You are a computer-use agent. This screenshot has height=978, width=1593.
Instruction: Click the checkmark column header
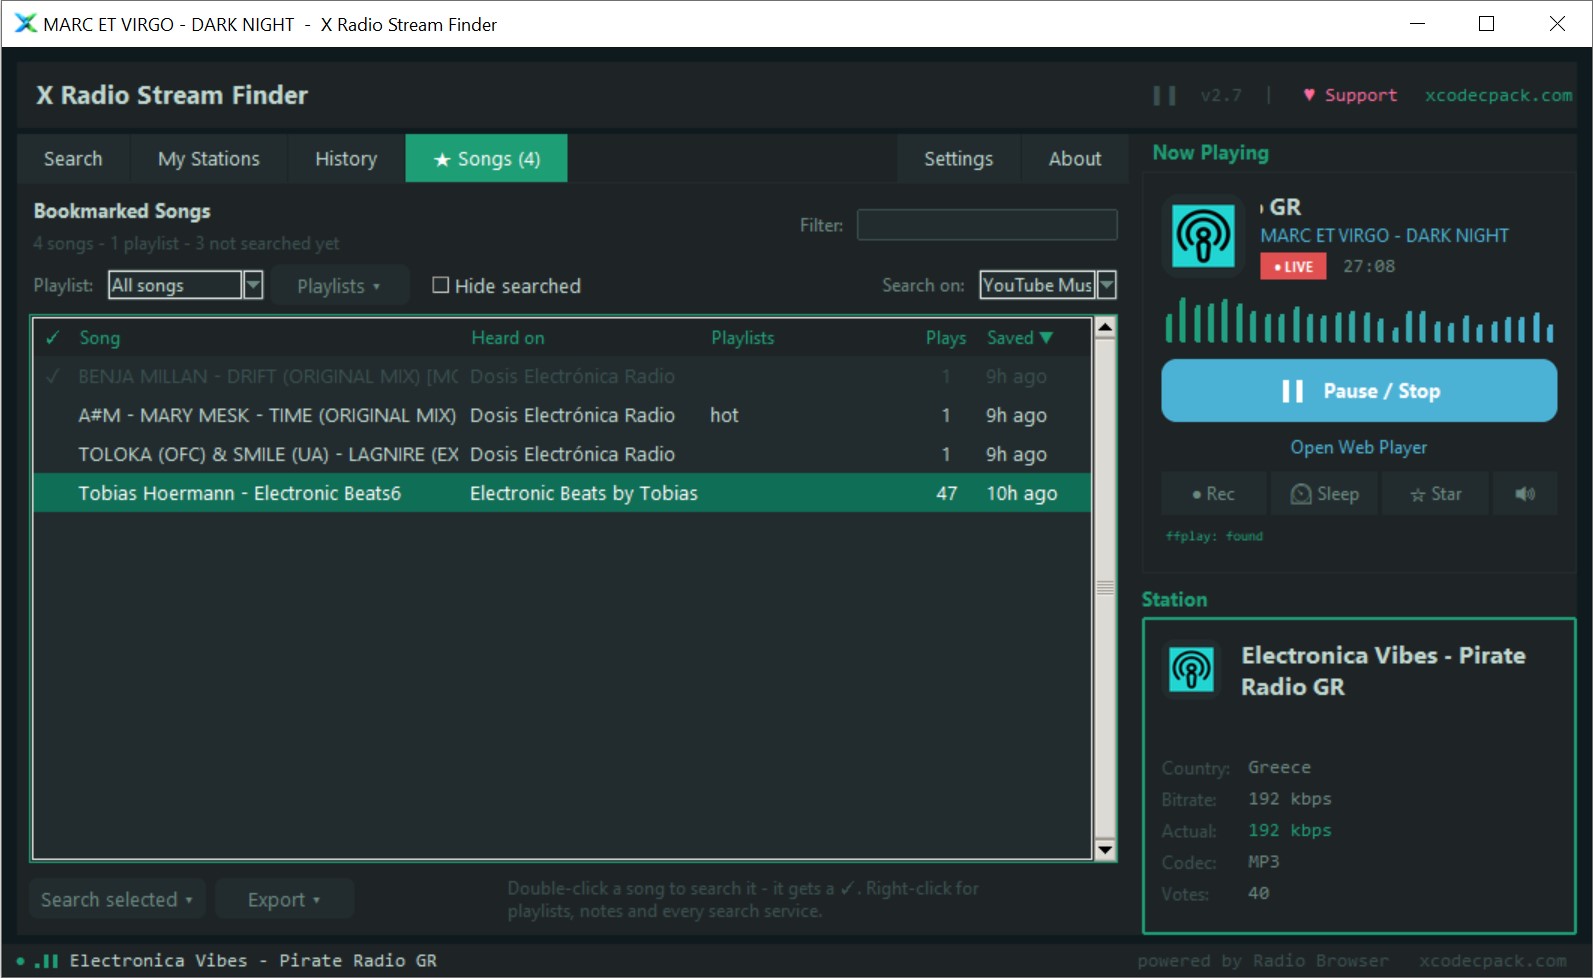click(x=53, y=338)
